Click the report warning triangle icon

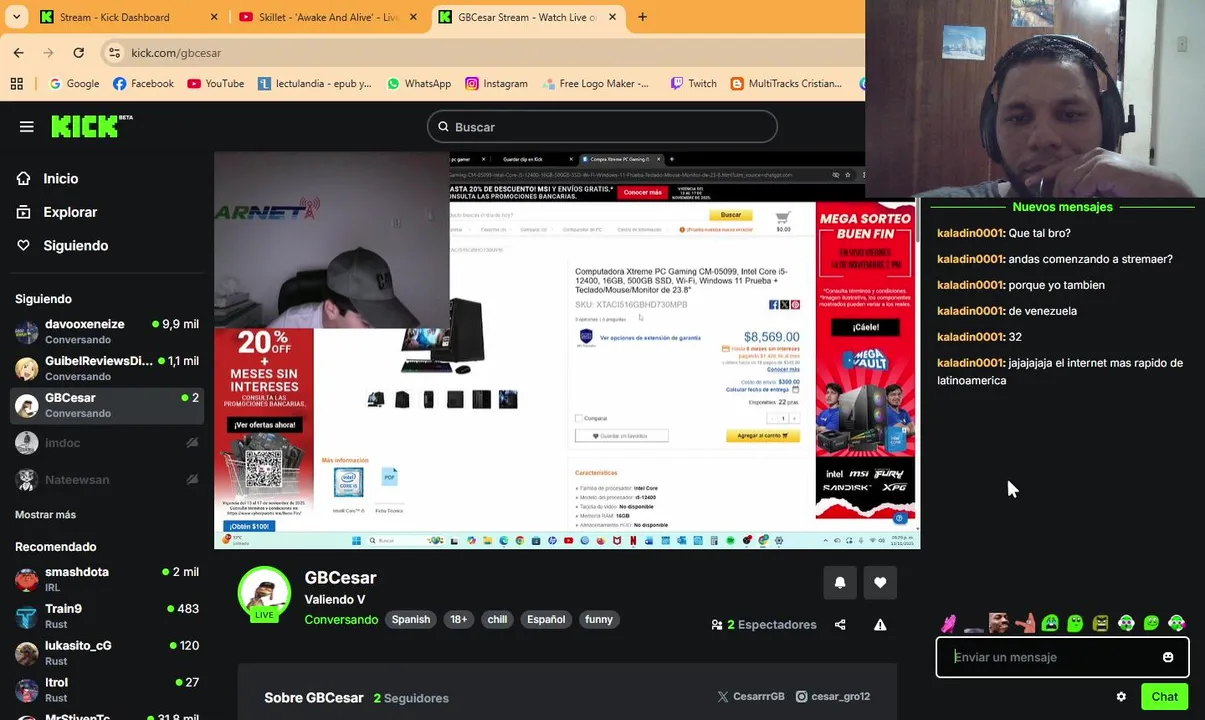880,625
